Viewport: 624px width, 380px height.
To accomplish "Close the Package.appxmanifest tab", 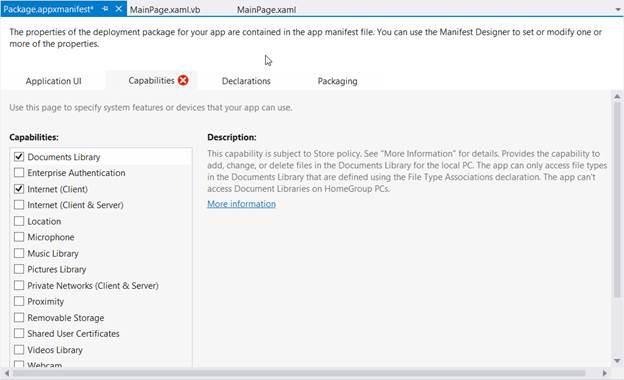I will coord(119,8).
